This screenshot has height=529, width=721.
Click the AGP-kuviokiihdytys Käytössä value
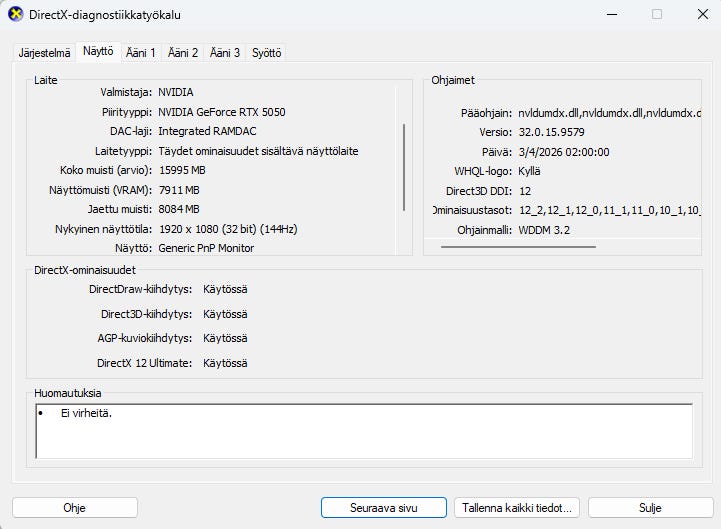pyautogui.click(x=225, y=339)
